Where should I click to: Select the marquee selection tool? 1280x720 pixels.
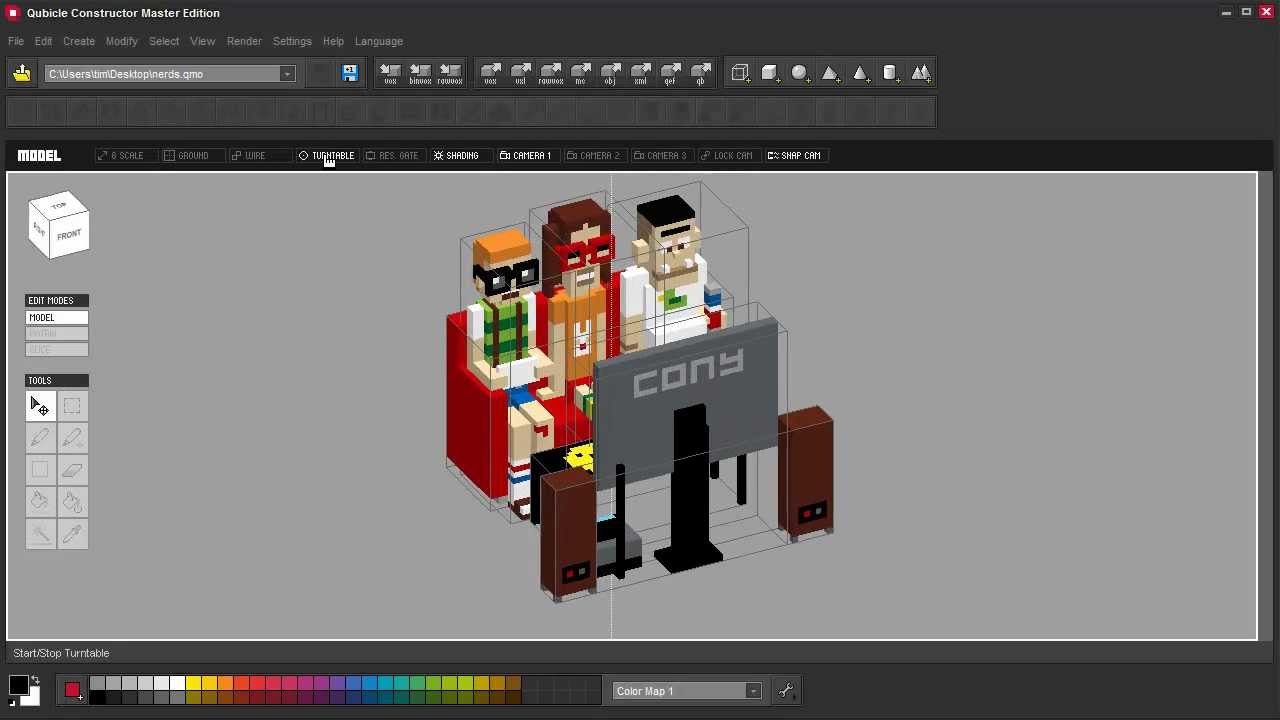pos(72,405)
